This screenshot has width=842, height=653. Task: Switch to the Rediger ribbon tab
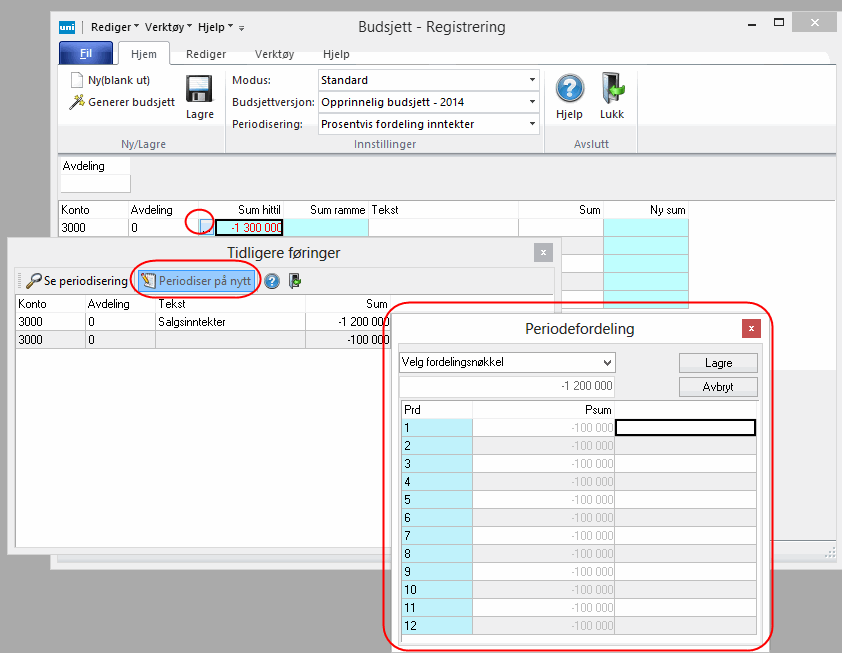[x=205, y=54]
